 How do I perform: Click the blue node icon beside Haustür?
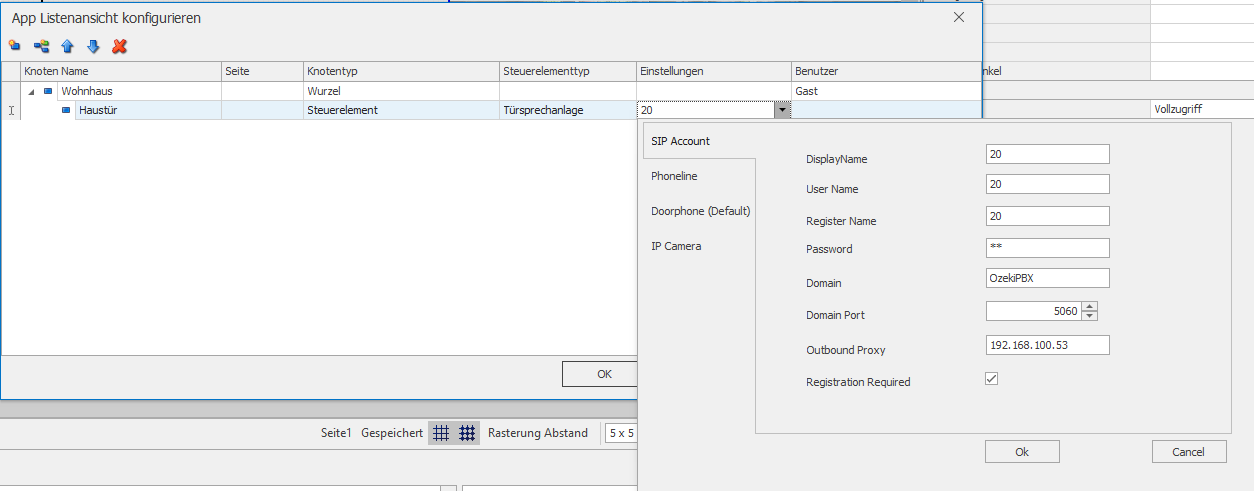[x=66, y=110]
